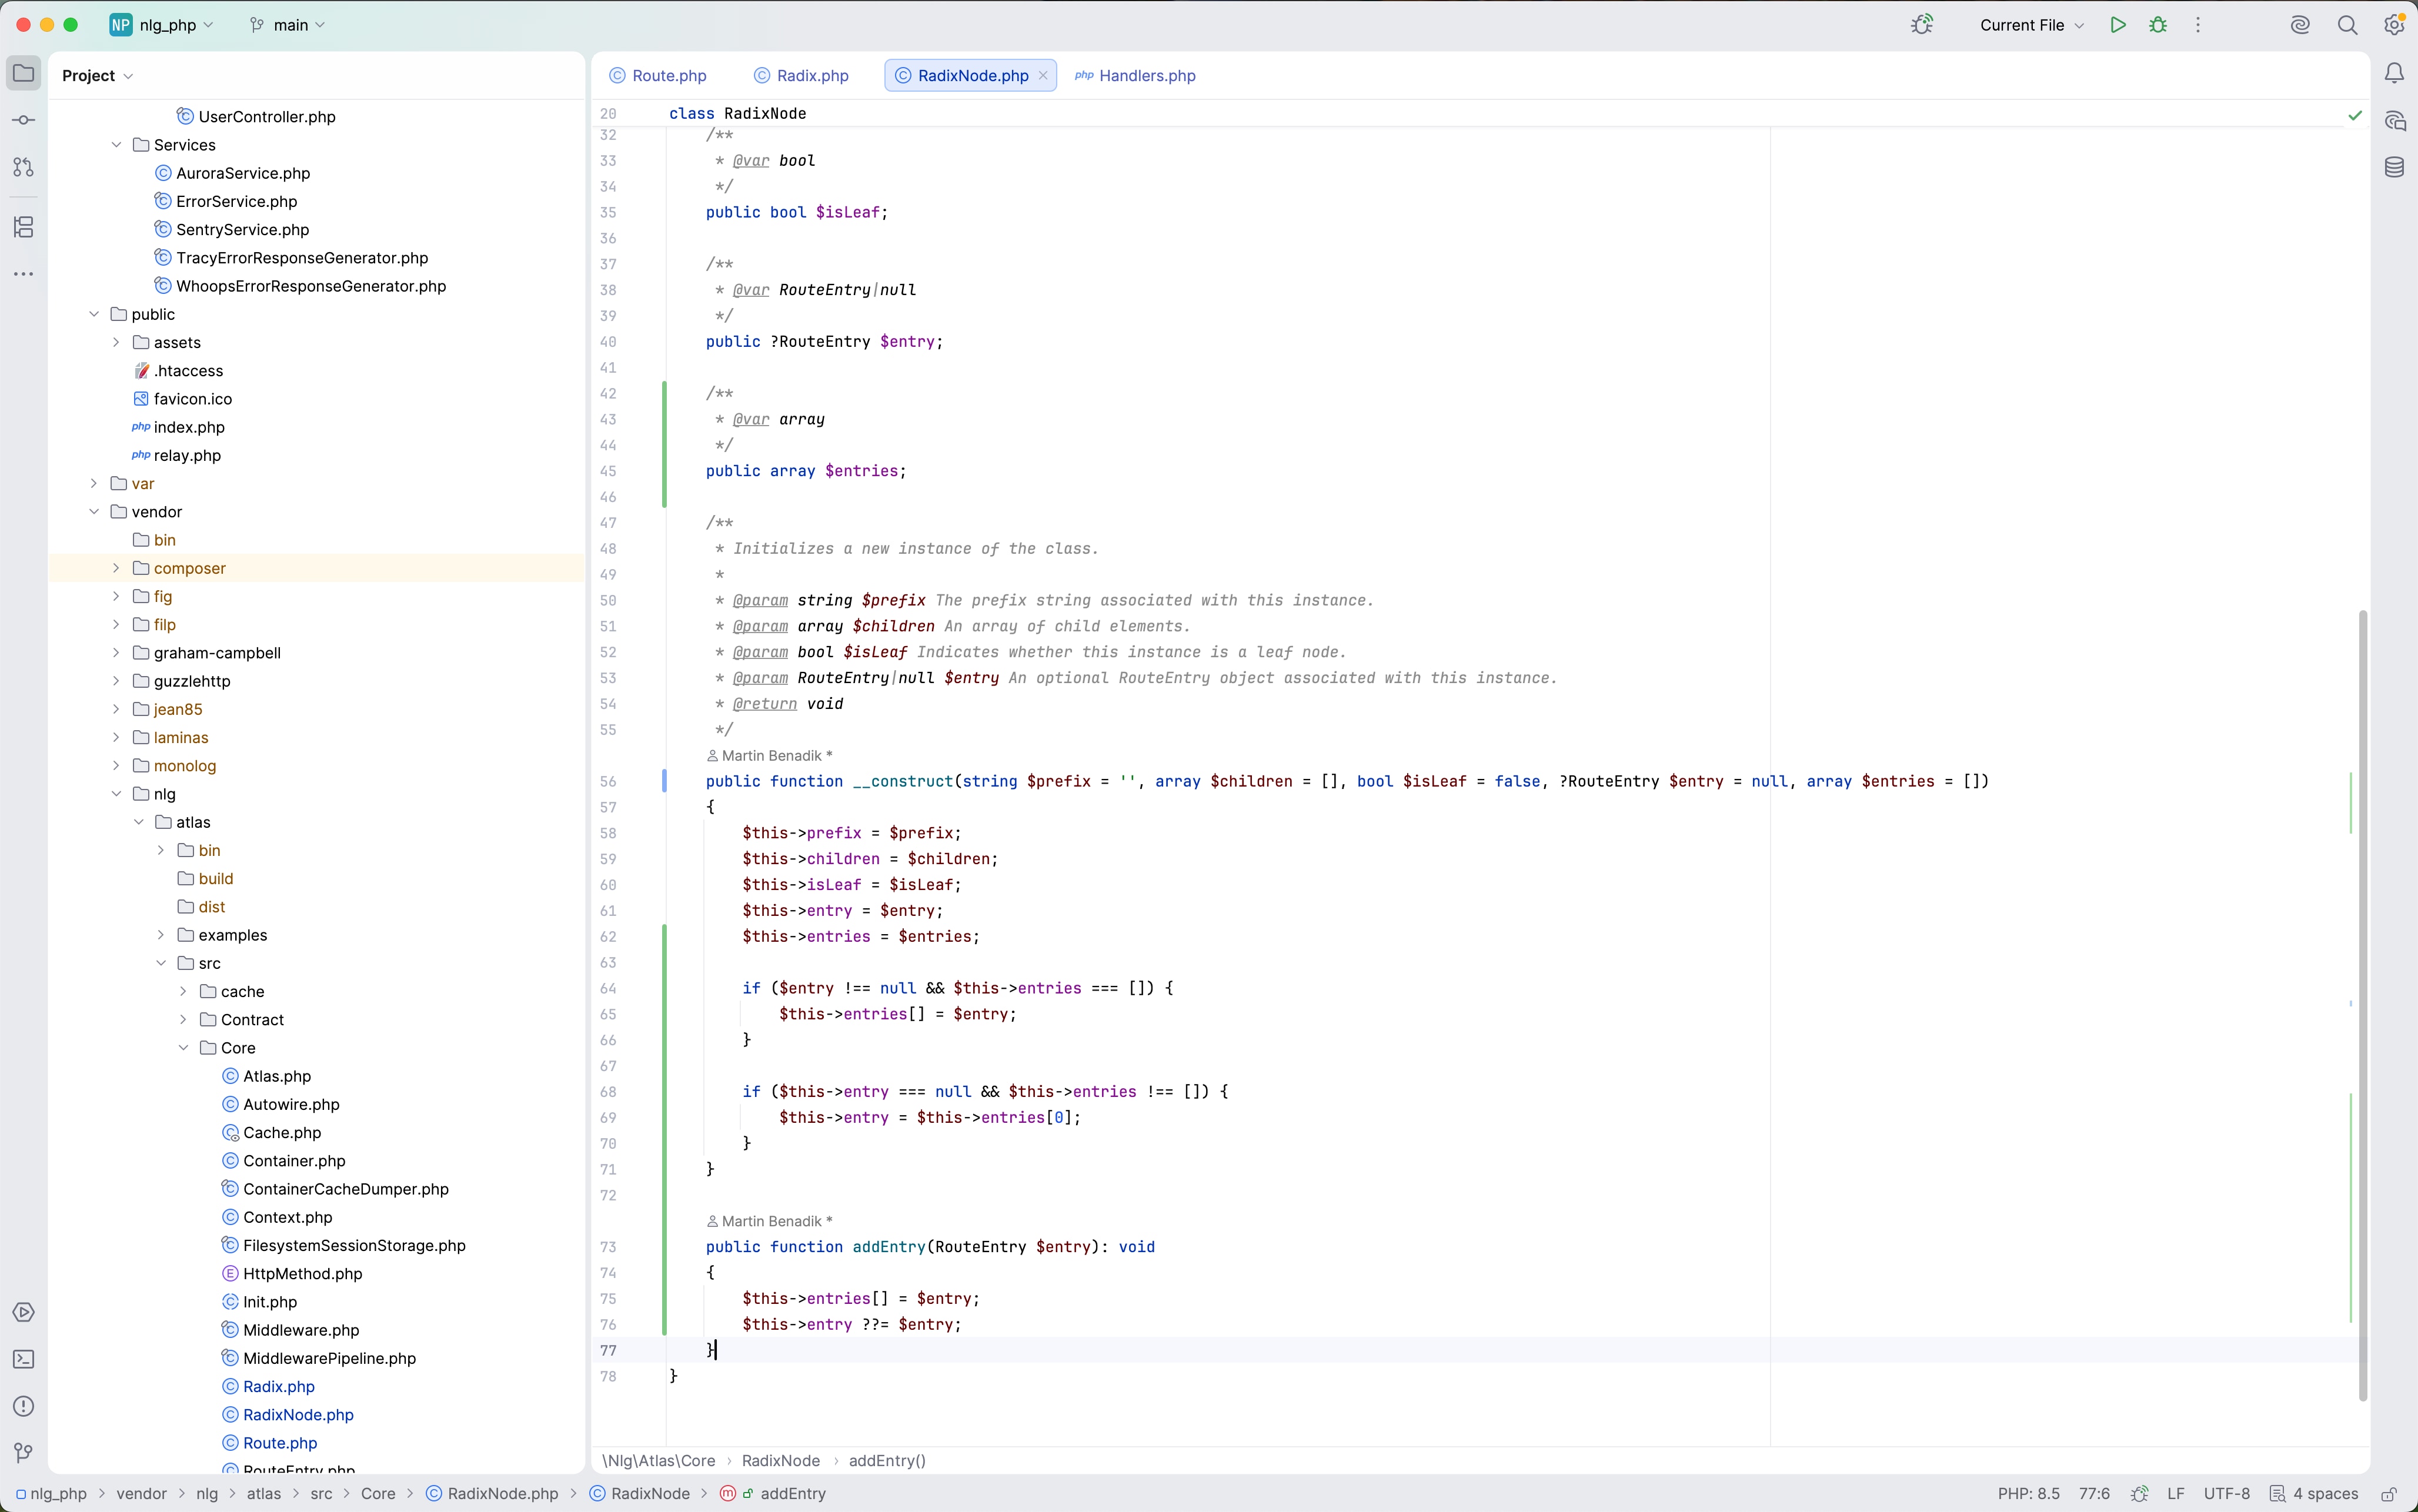Open HttpMethod.php in project tree
The width and height of the screenshot is (2418, 1512).
click(x=302, y=1274)
